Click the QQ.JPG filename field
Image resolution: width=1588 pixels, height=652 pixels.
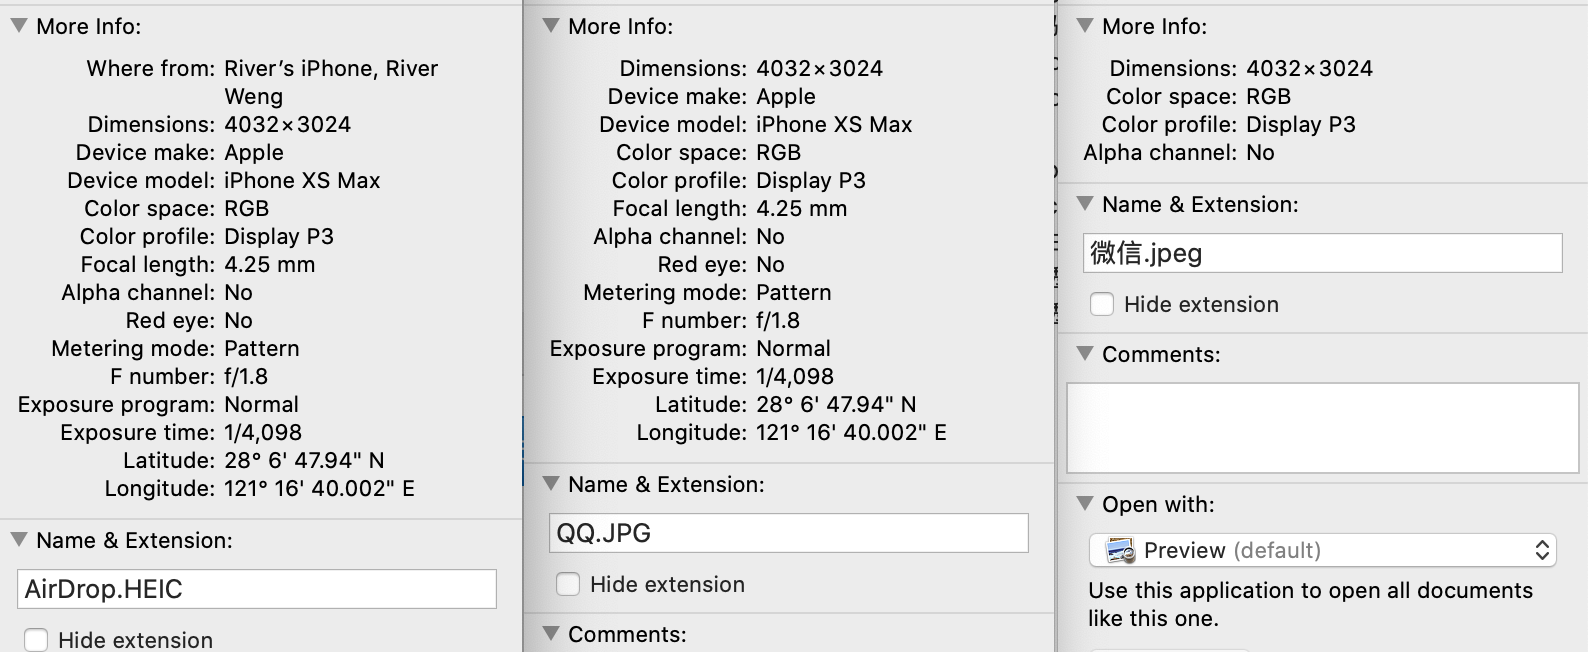click(x=788, y=533)
